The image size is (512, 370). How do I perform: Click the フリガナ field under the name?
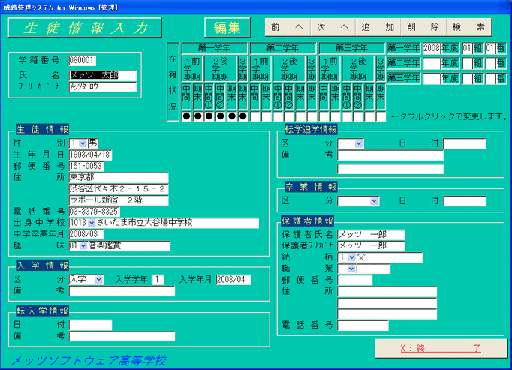click(103, 87)
